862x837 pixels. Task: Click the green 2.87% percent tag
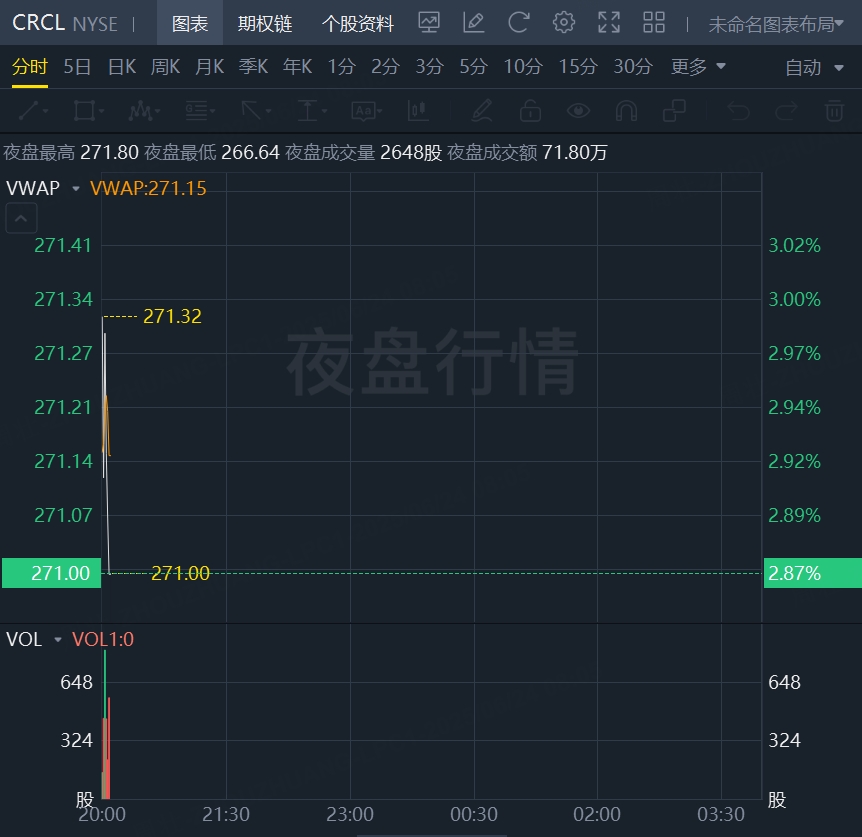click(813, 573)
